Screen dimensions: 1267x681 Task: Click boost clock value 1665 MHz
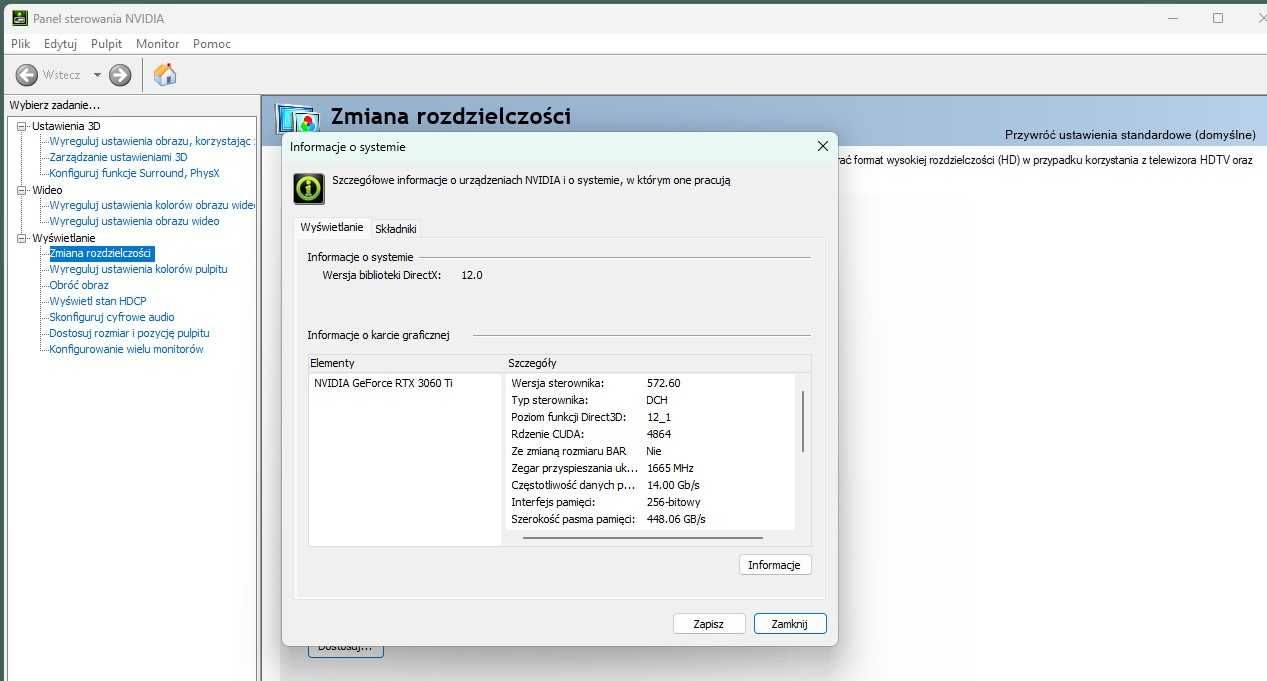670,468
